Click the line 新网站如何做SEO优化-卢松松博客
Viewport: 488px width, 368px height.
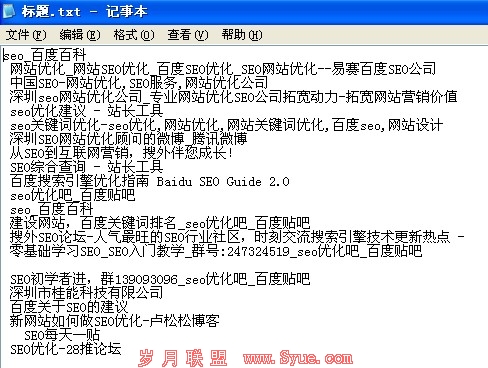coord(115,321)
